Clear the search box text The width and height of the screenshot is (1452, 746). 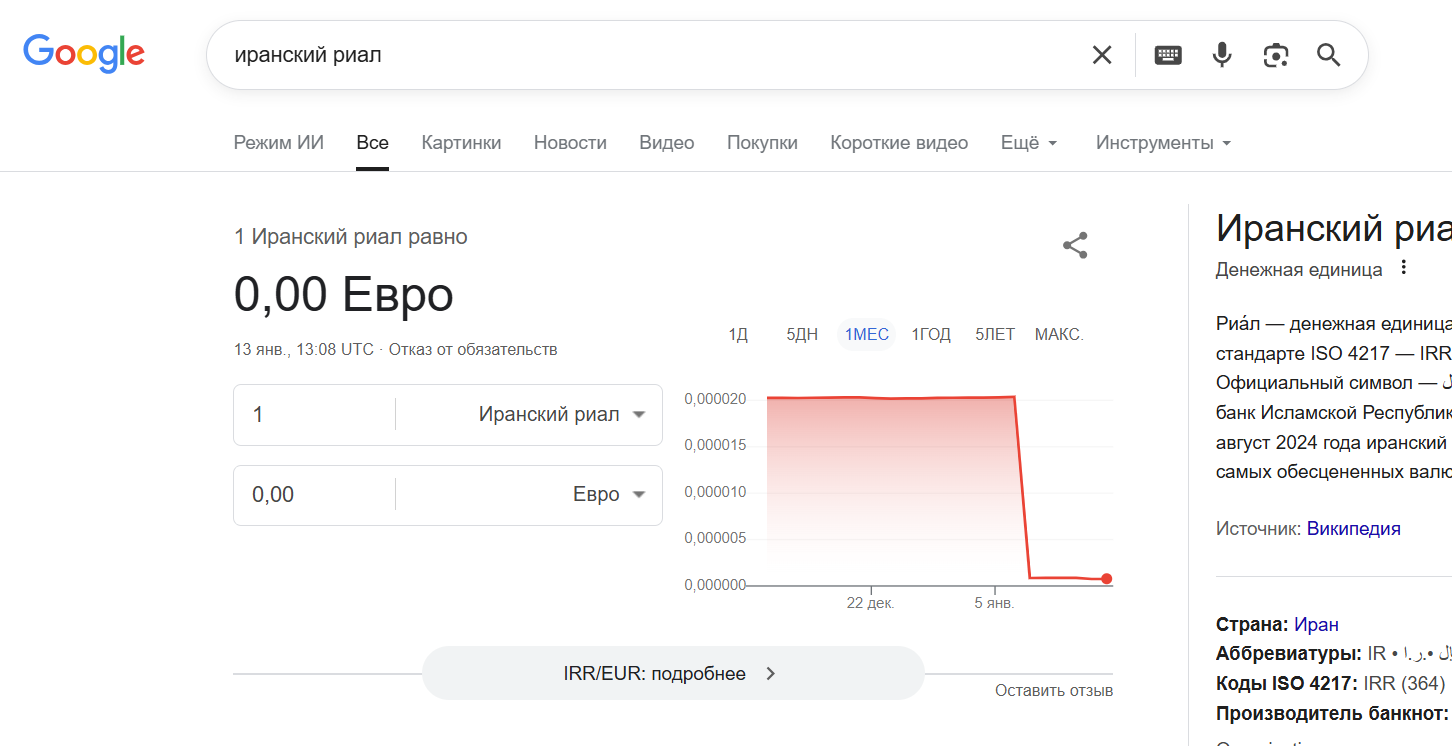[1101, 55]
